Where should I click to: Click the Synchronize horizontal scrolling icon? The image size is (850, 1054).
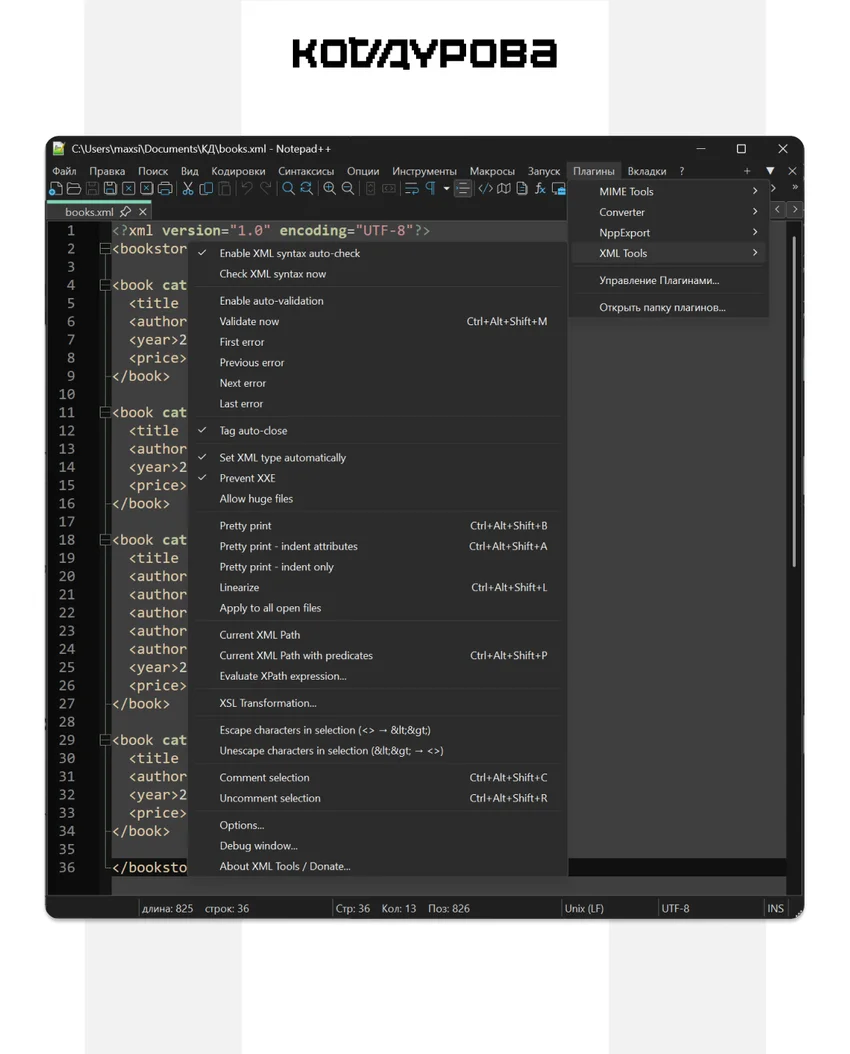tap(388, 189)
